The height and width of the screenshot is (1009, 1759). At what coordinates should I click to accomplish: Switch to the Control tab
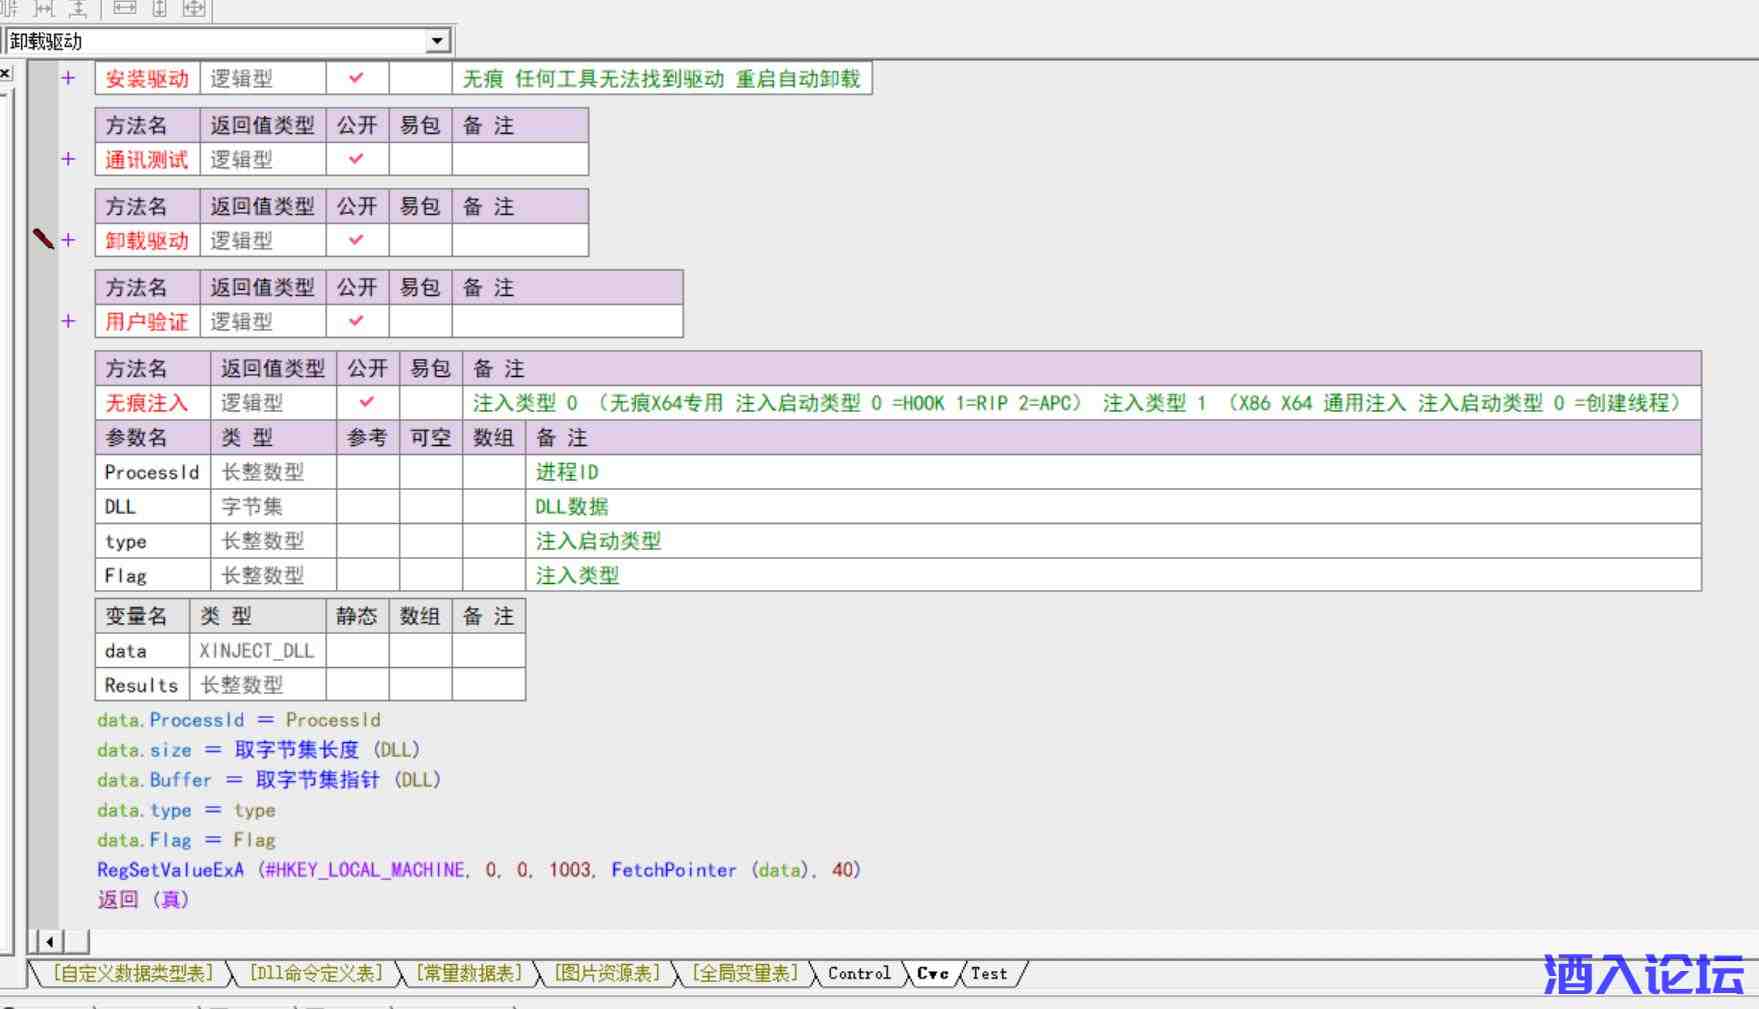tap(859, 973)
